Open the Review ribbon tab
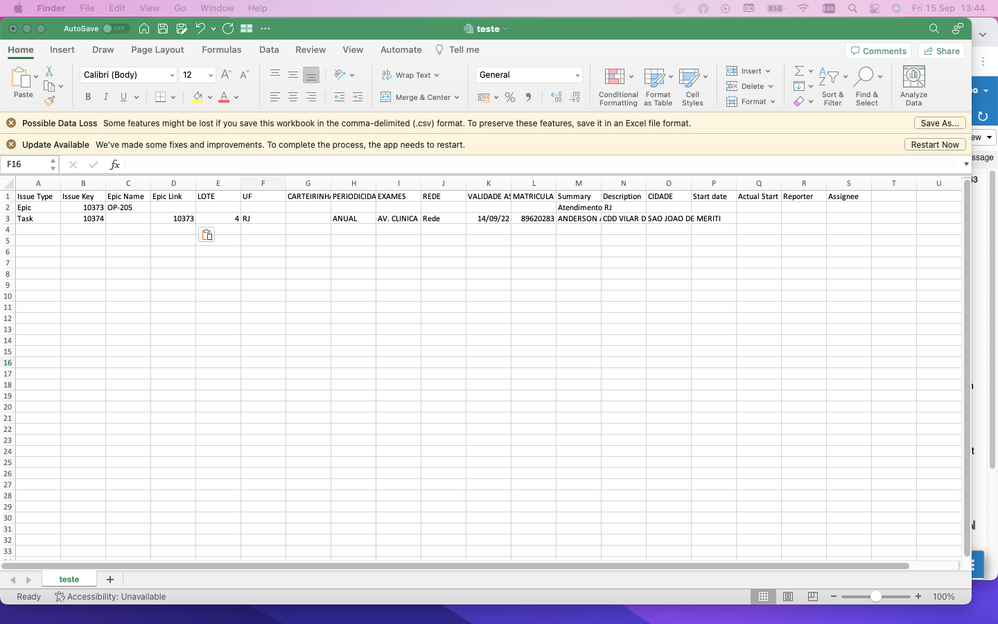This screenshot has width=998, height=624. [x=310, y=50]
